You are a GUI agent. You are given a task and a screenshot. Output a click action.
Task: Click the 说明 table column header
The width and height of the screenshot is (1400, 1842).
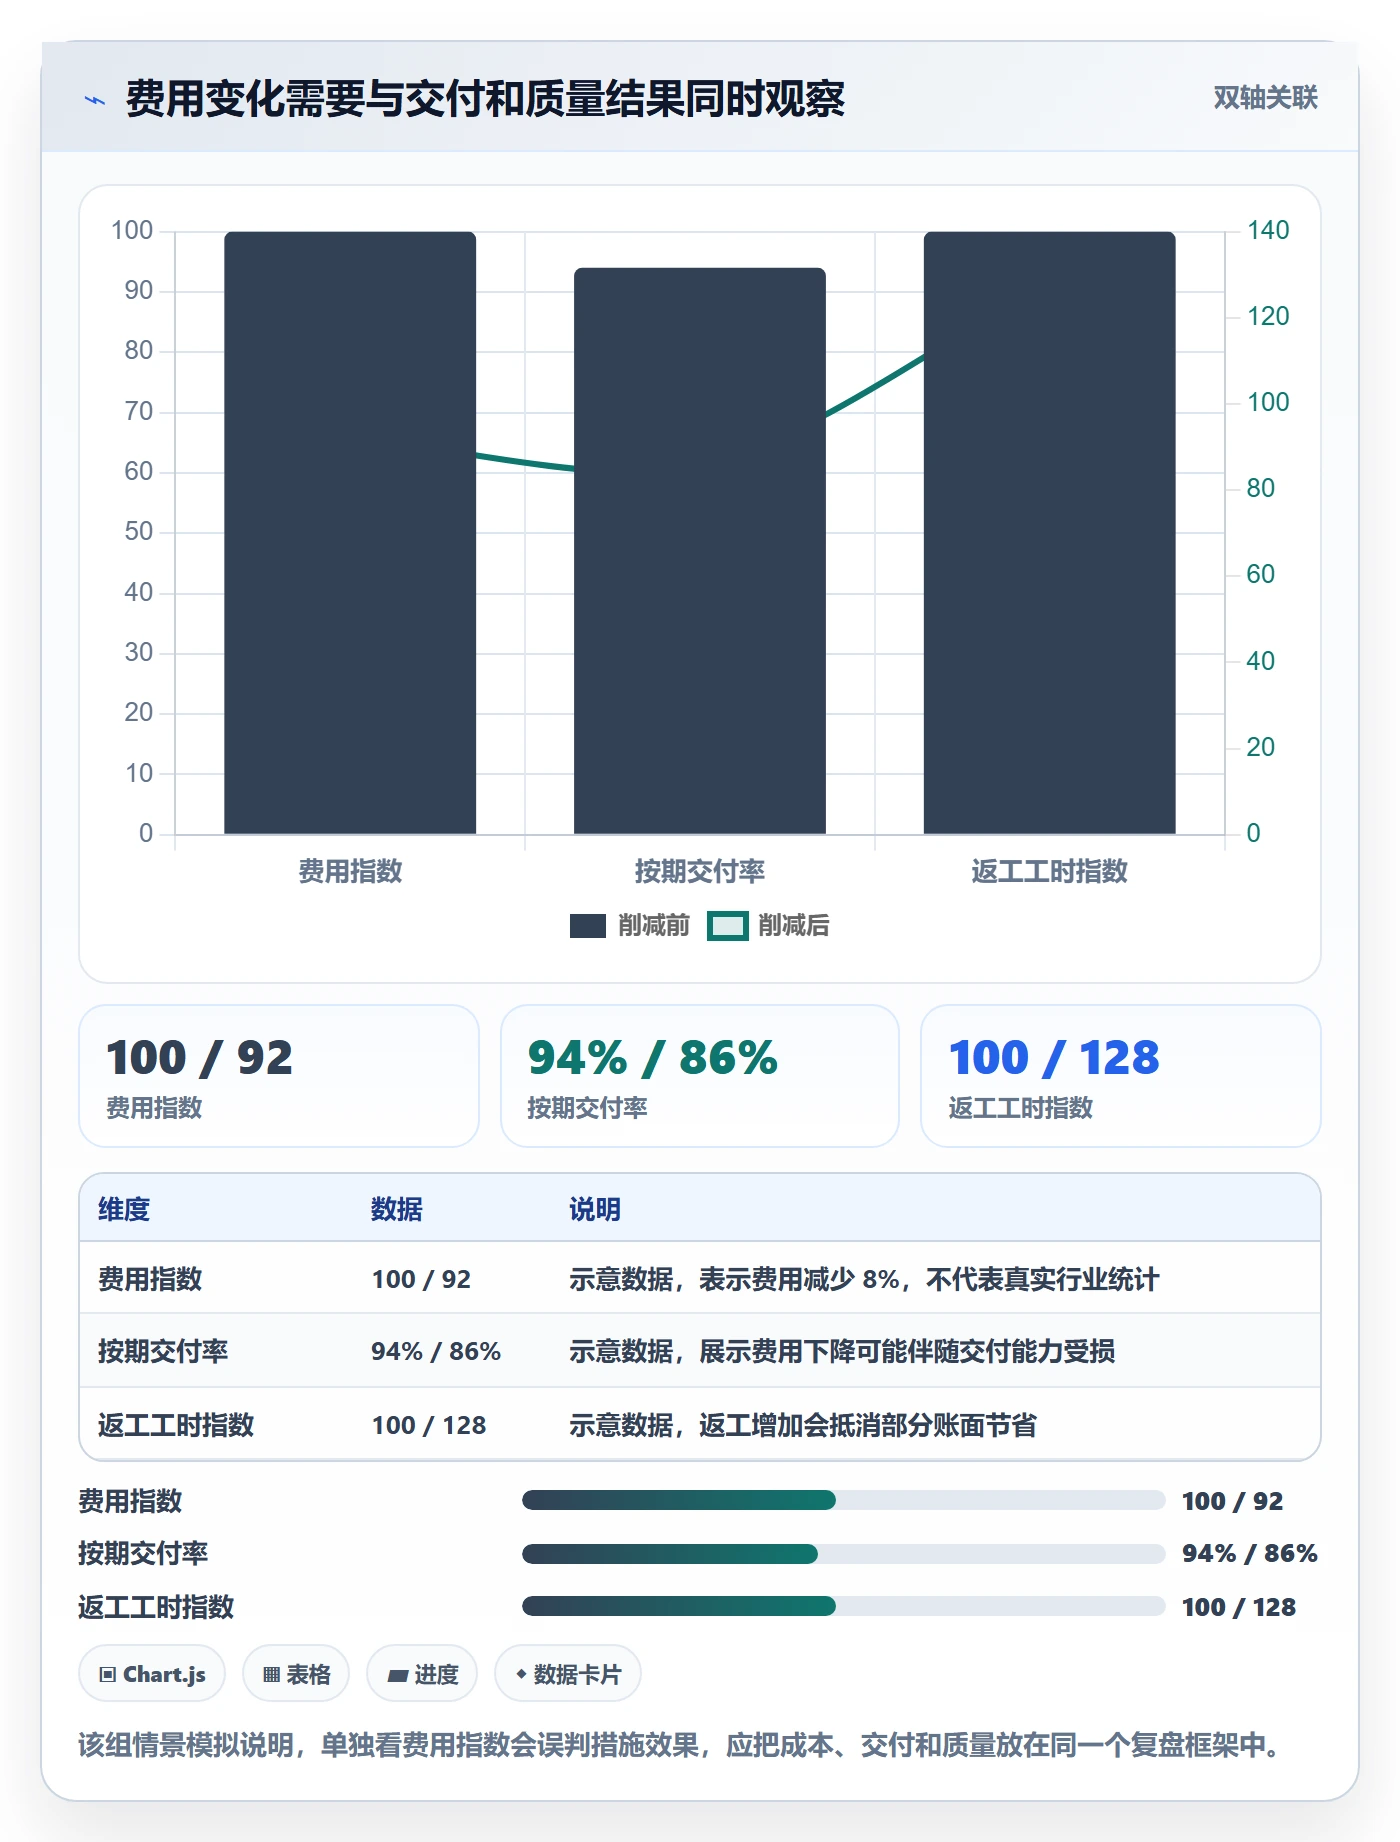click(x=595, y=1209)
